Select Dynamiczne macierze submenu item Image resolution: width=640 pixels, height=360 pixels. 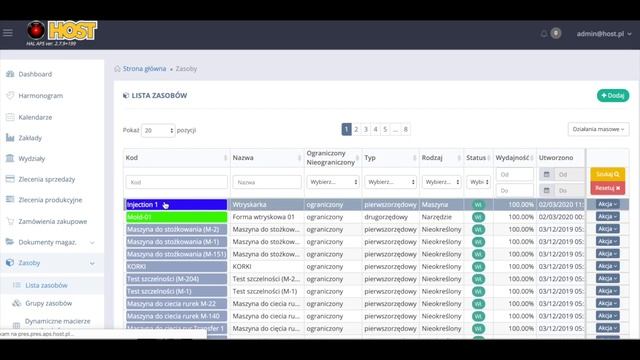pos(58,321)
